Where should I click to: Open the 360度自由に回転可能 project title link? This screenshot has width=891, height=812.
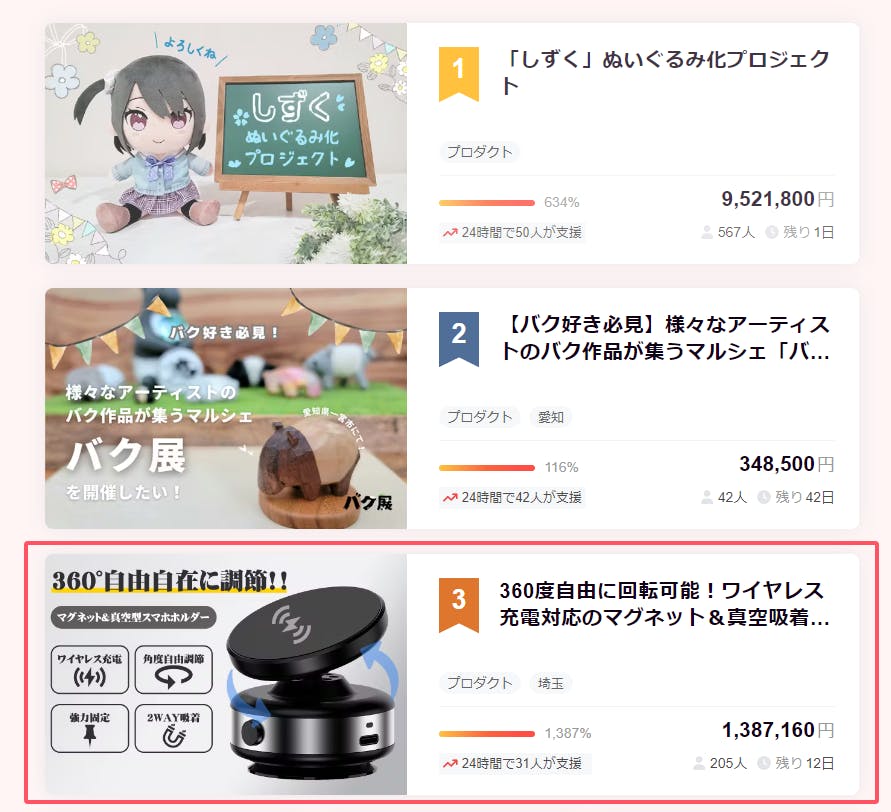pyautogui.click(x=665, y=604)
